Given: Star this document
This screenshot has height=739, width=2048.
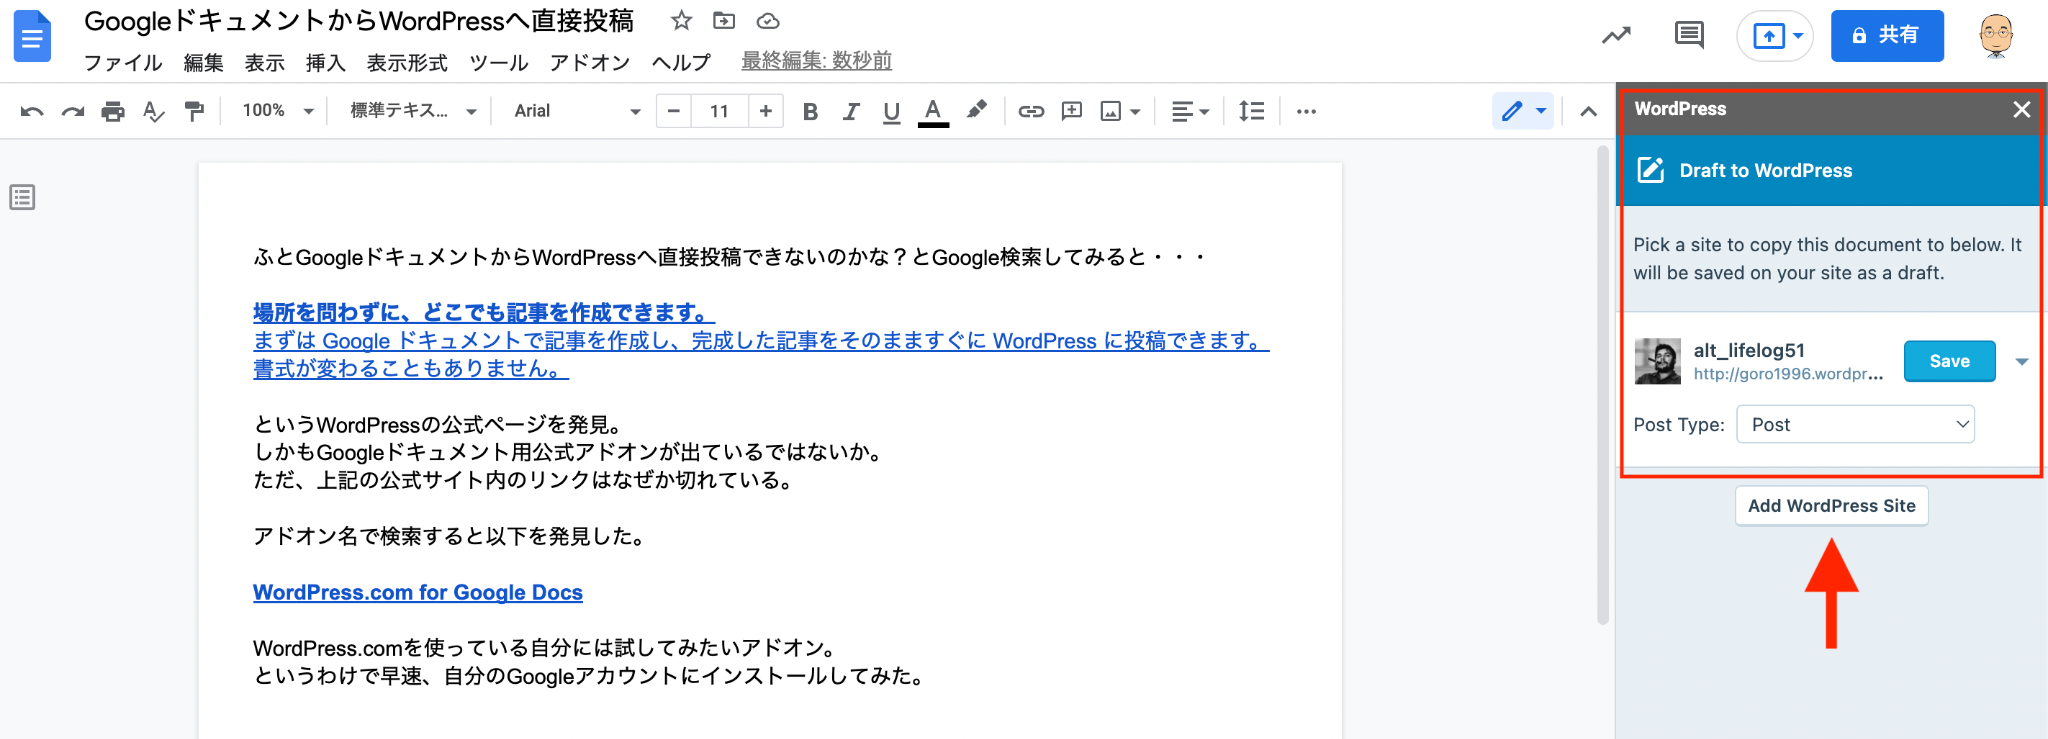Looking at the screenshot, I should [681, 21].
